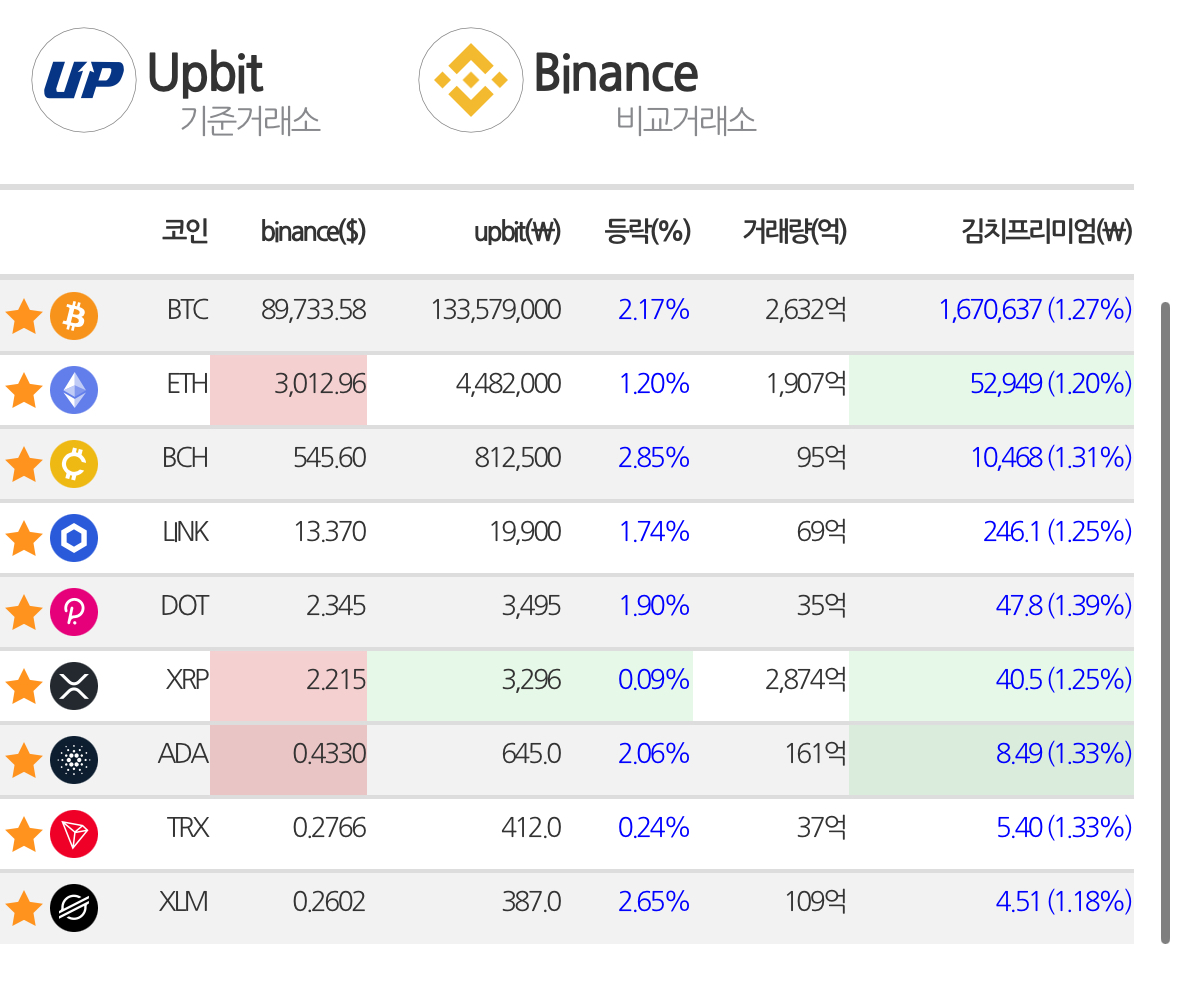Click LINK Upbit price 19,900

(526, 532)
